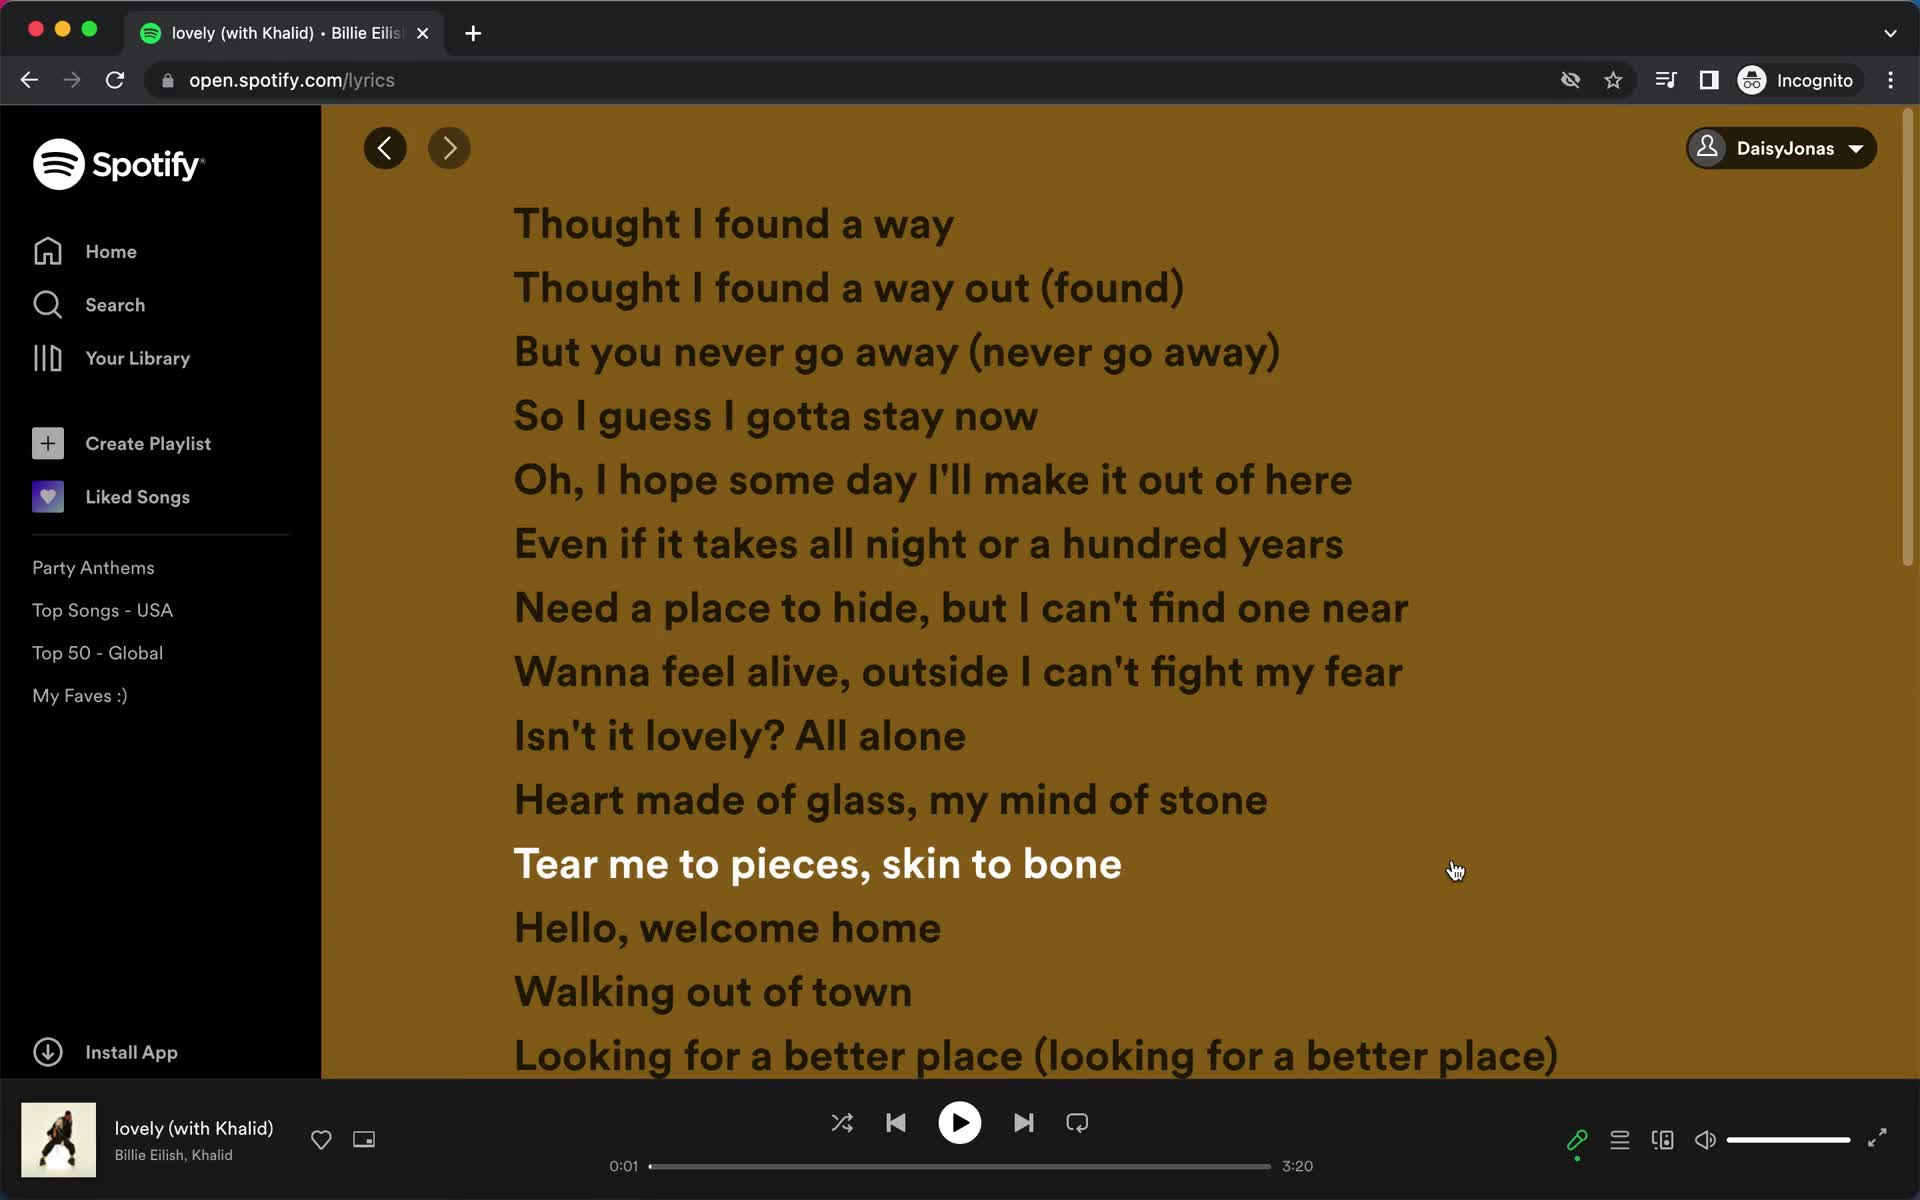This screenshot has width=1920, height=1200.
Task: Click the lyrics edit pencil icon
Action: [1576, 1139]
